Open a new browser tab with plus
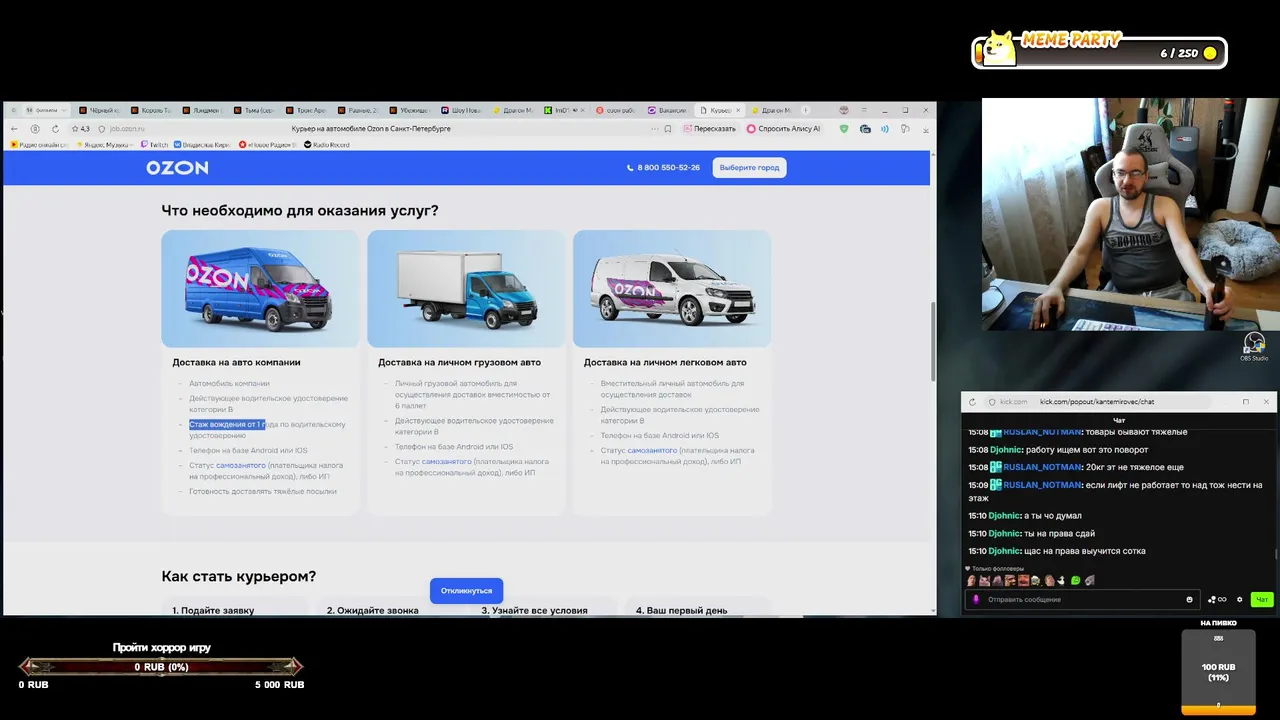This screenshot has width=1280, height=720. pos(805,110)
